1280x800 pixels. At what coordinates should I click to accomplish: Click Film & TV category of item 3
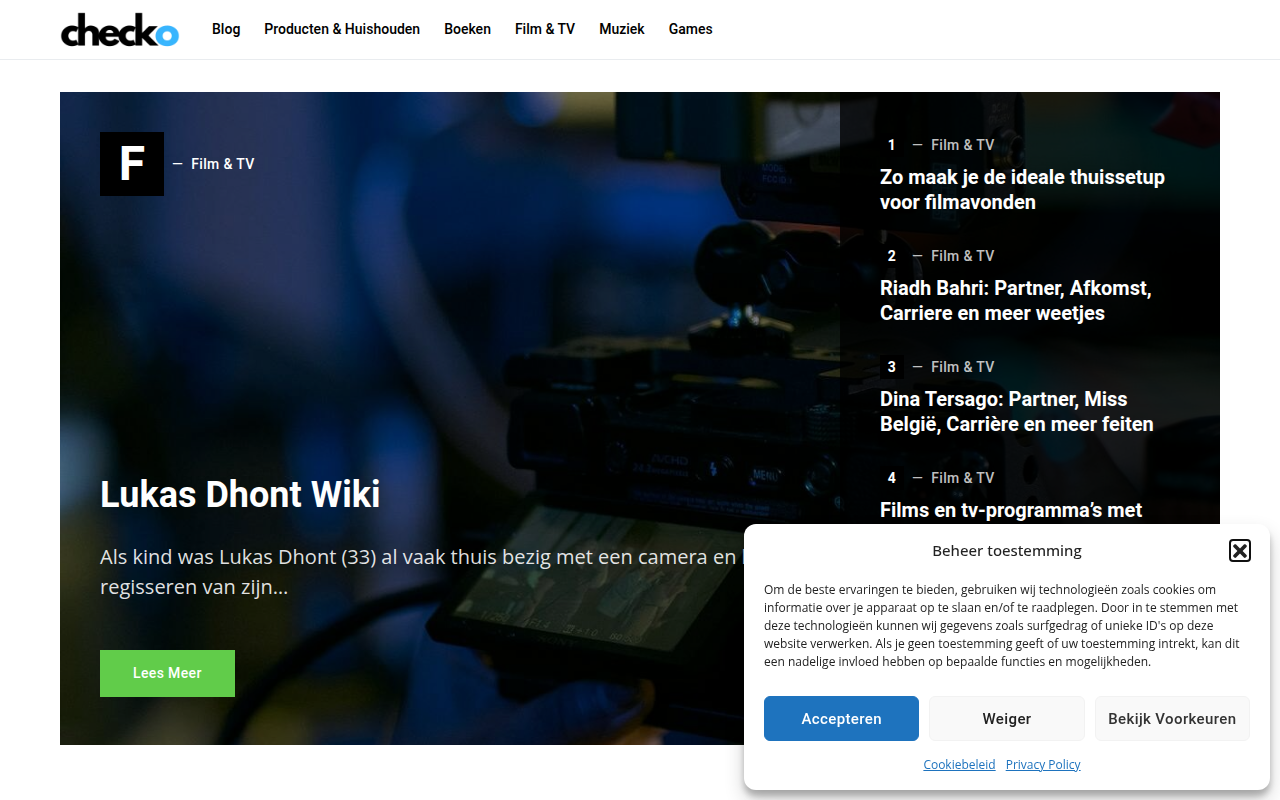pos(963,367)
